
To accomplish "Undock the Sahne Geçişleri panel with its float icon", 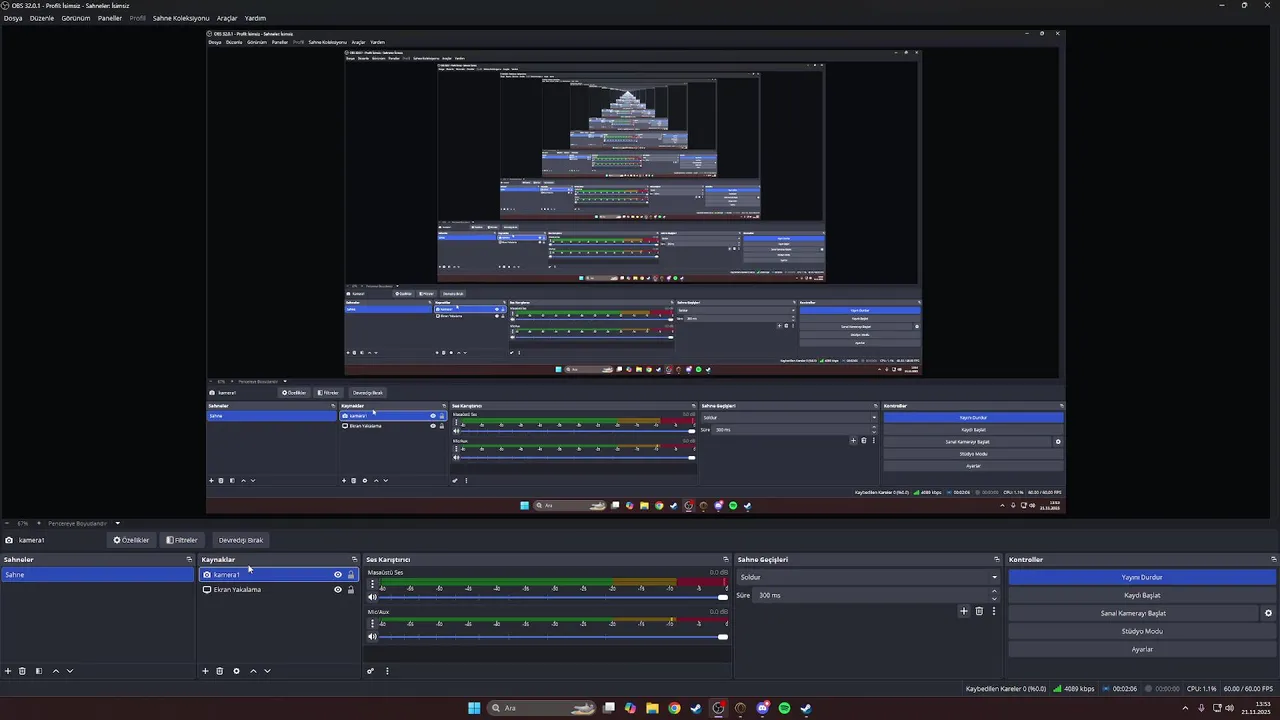I will 997,560.
